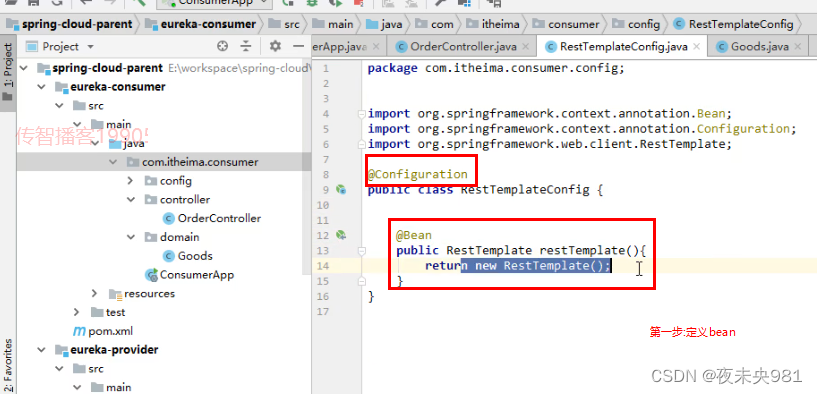
Task: Click the main breadcrumb segment
Action: tap(333, 24)
